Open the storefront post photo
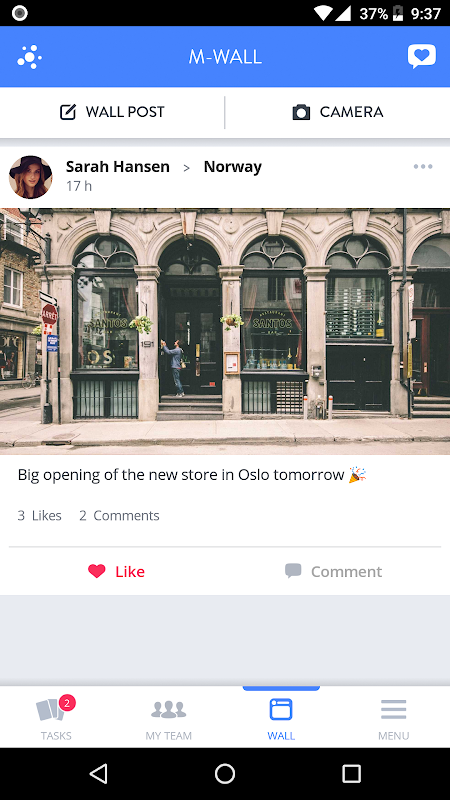Image resolution: width=450 pixels, height=800 pixels. pyautogui.click(x=225, y=331)
